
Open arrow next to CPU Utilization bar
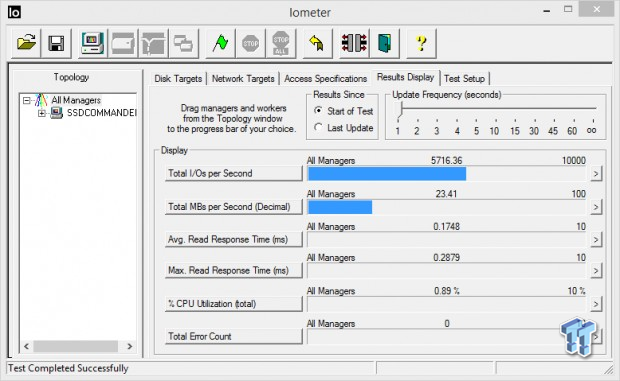(596, 304)
